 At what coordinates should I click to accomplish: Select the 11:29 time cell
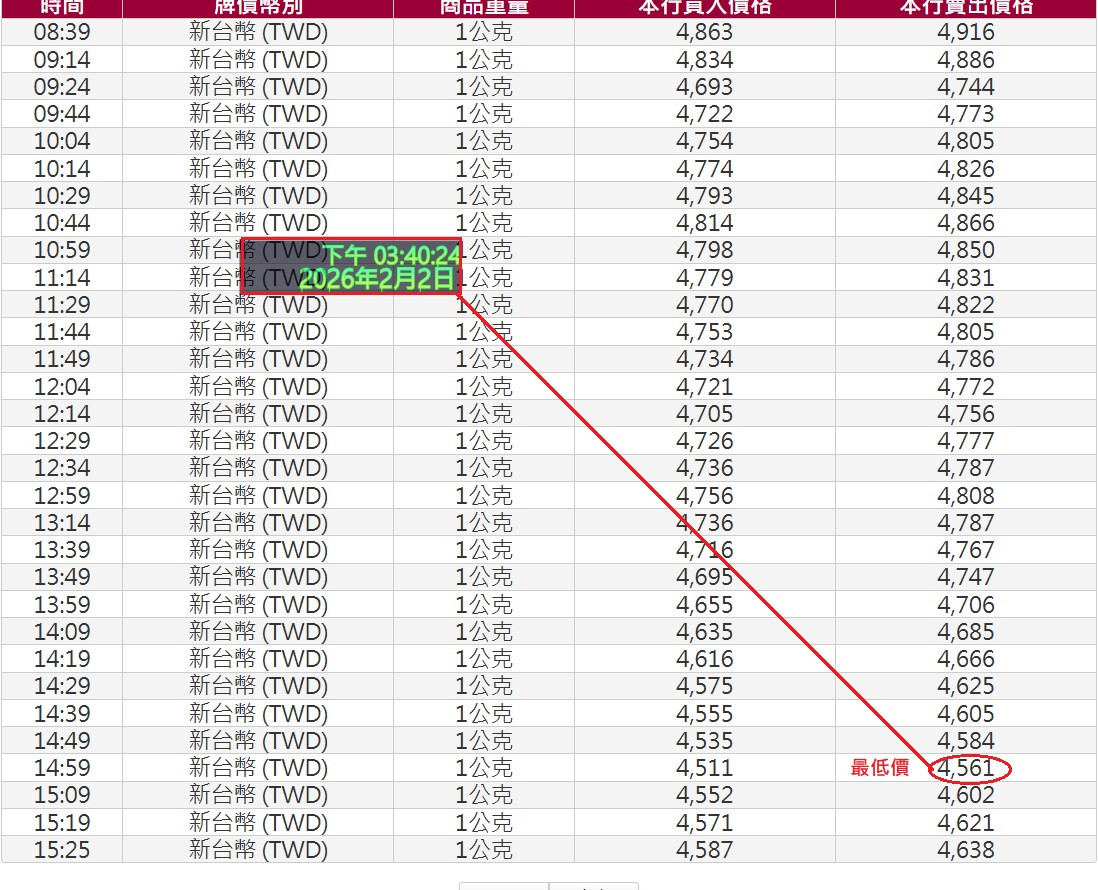pos(62,305)
